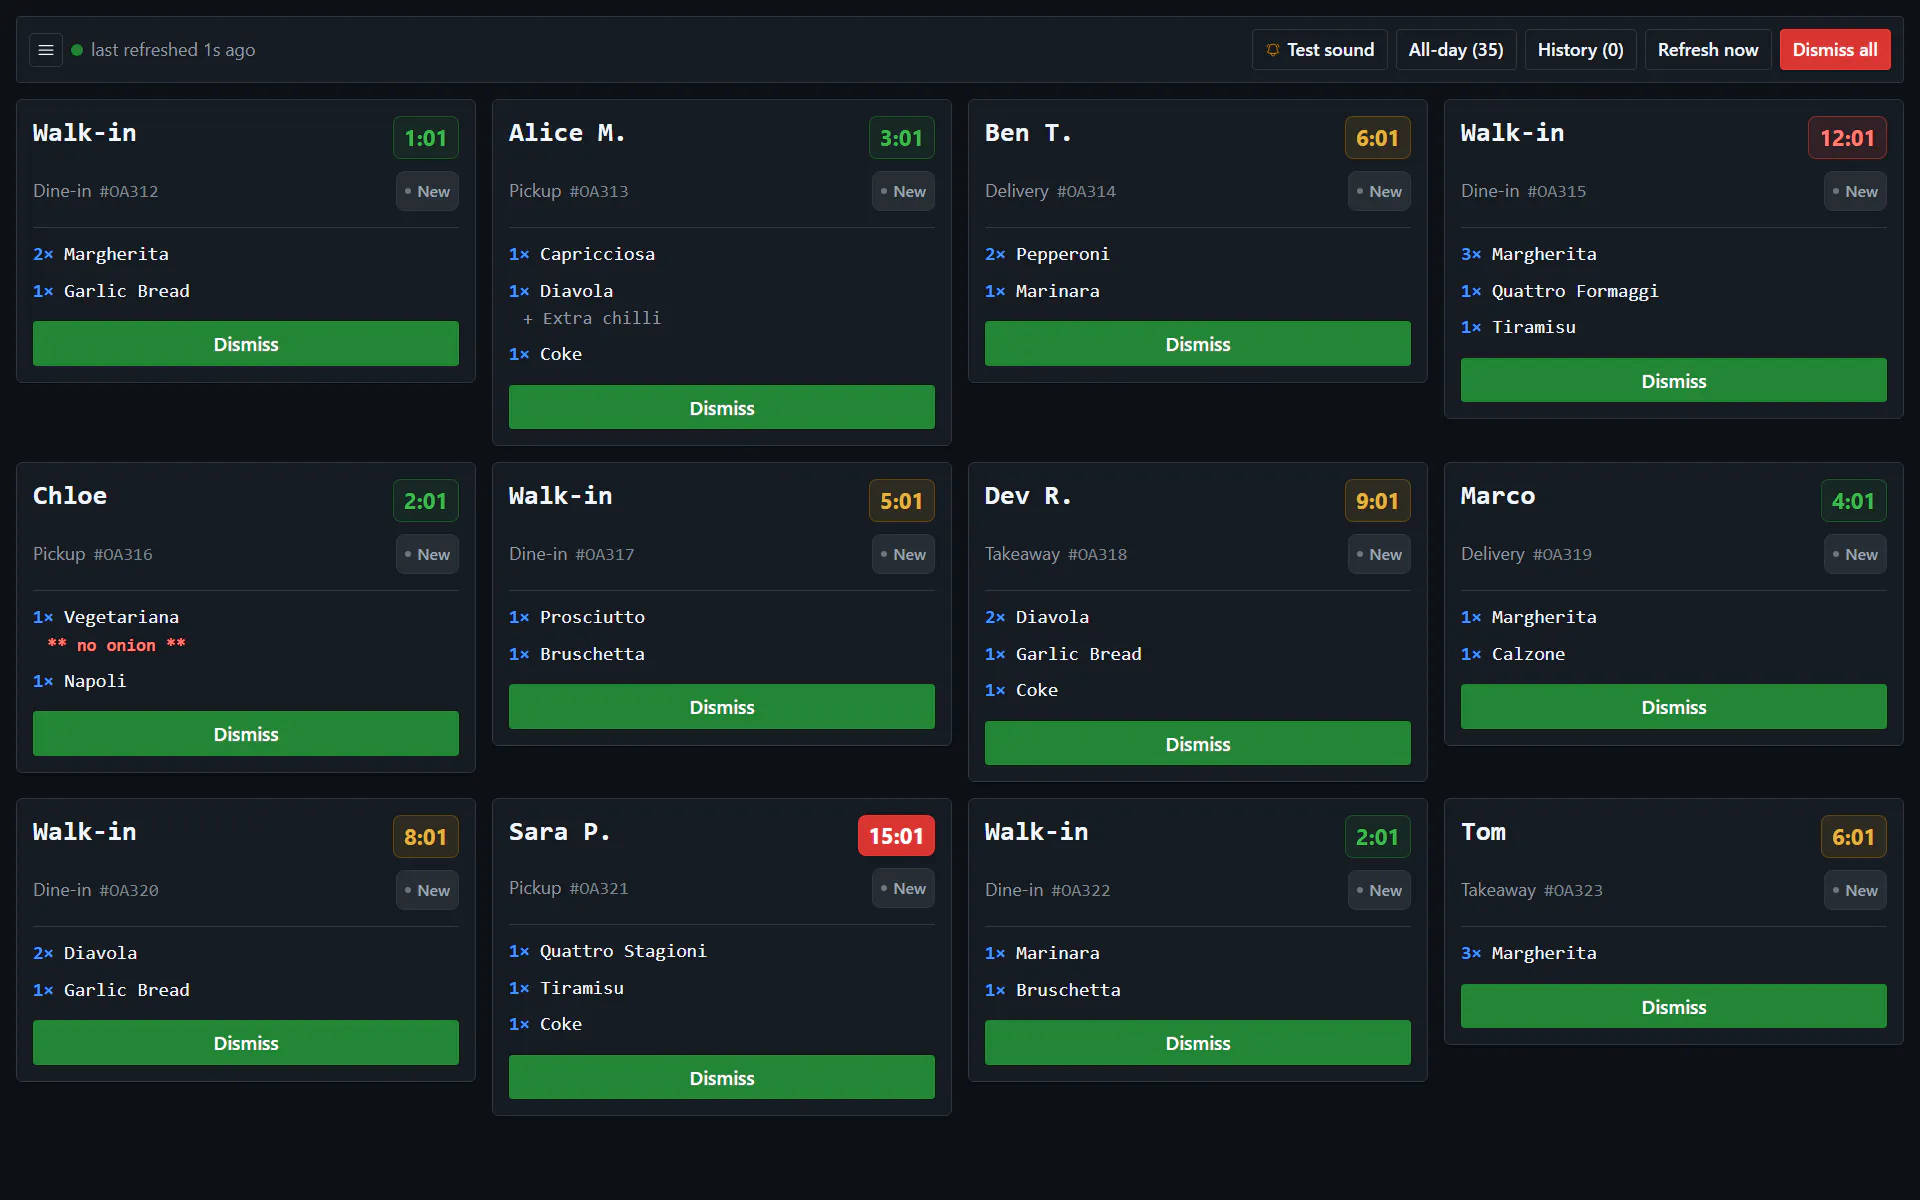Click the New badge on order #OA315
Screen dimensions: 1920x1200
1855,191
